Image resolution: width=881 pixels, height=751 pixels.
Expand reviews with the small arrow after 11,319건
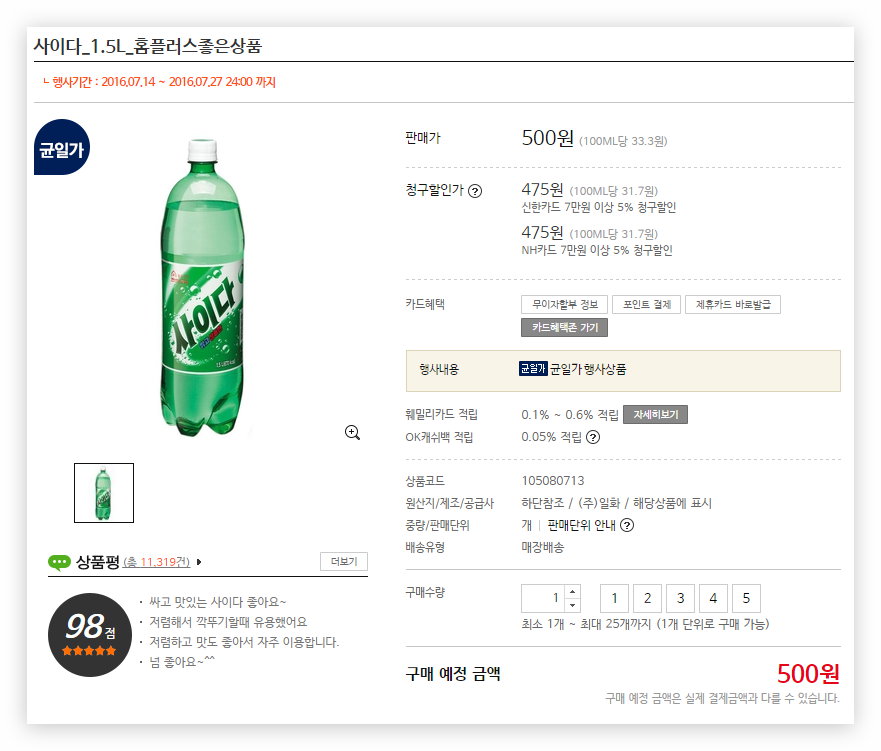pos(199,562)
